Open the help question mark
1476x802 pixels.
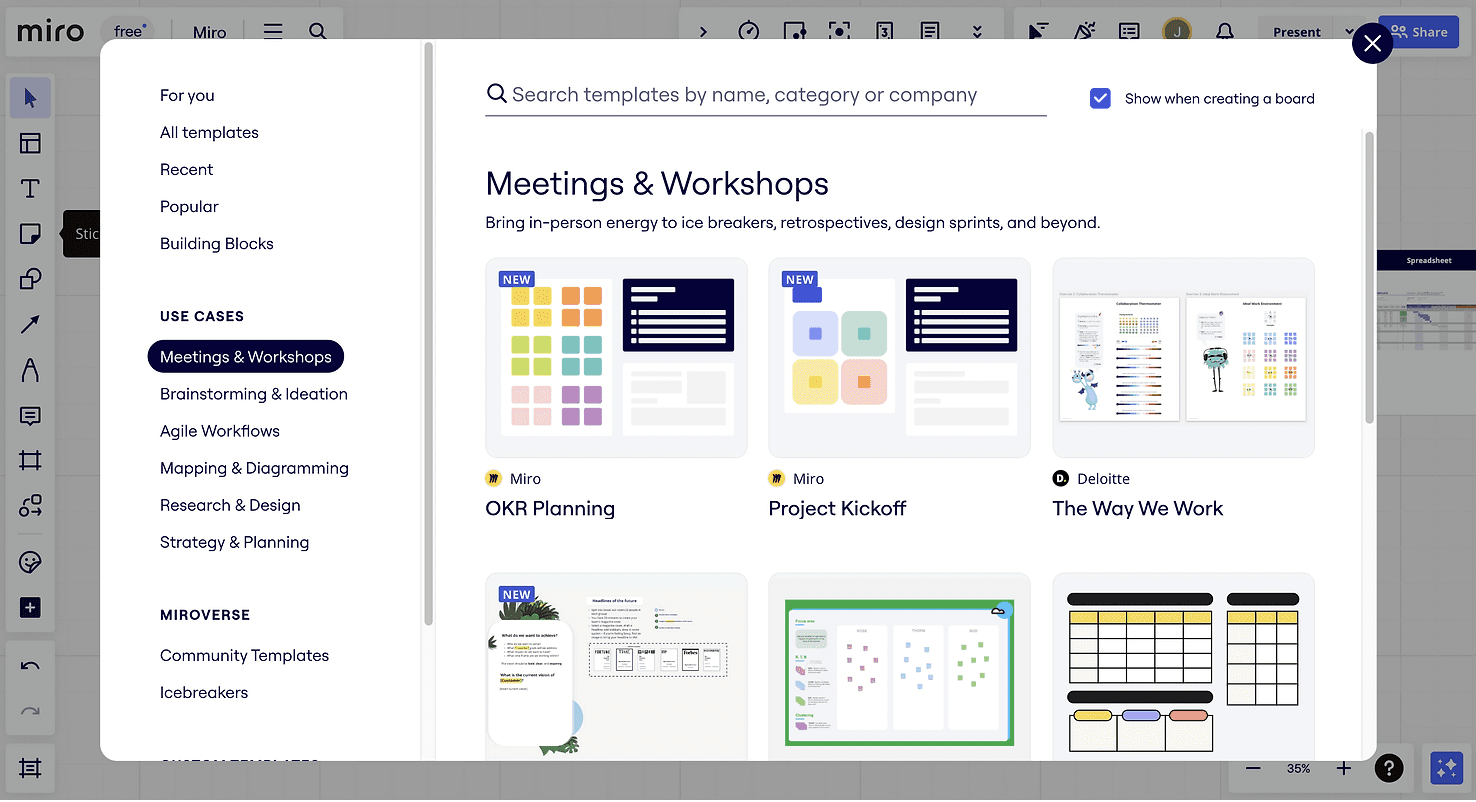pos(1389,768)
